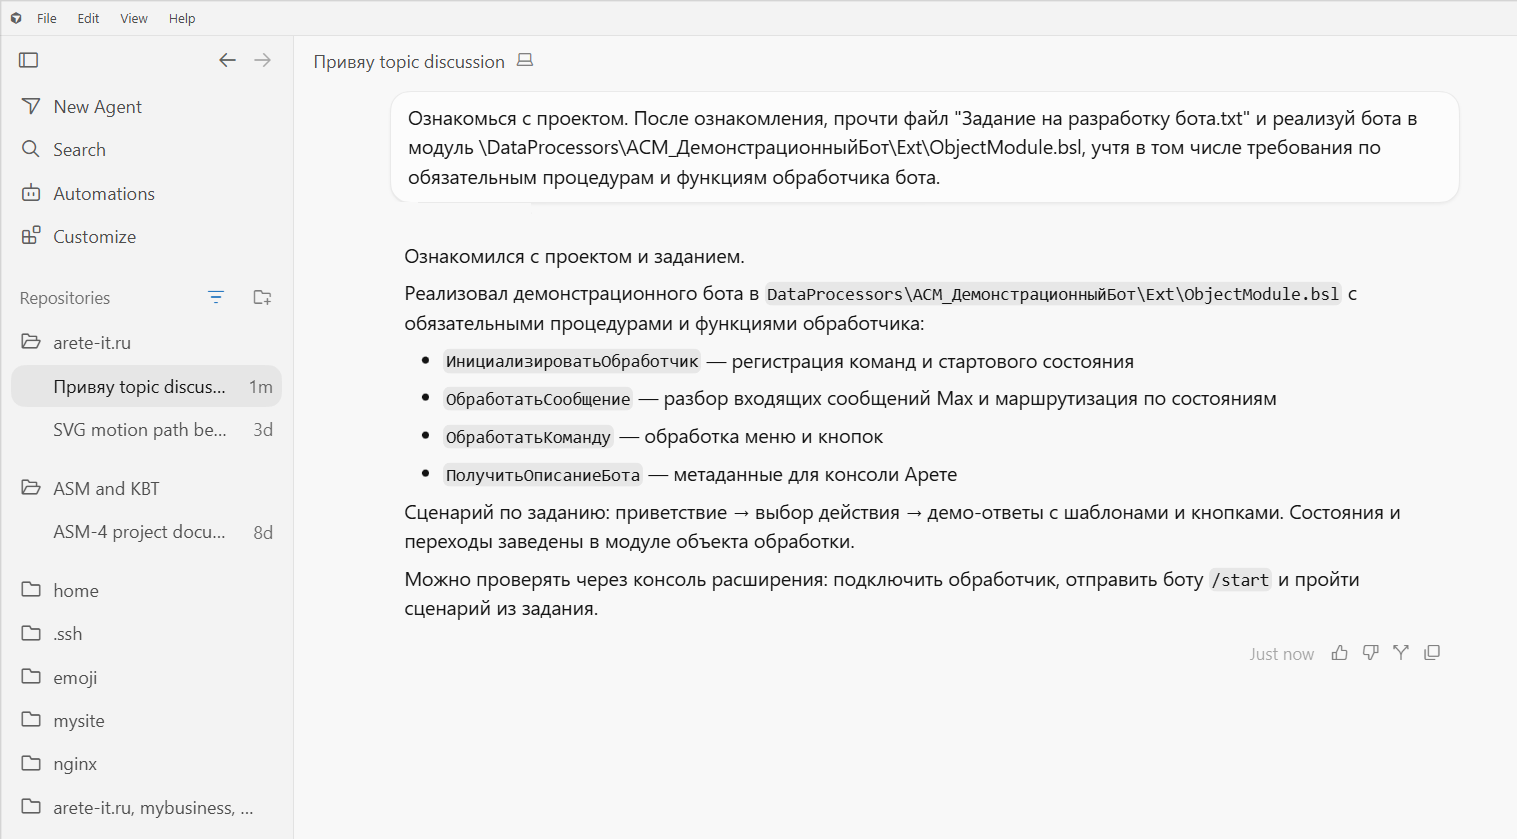The height and width of the screenshot is (839, 1517).
Task: Click the emoji folder icon
Action: 31,676
